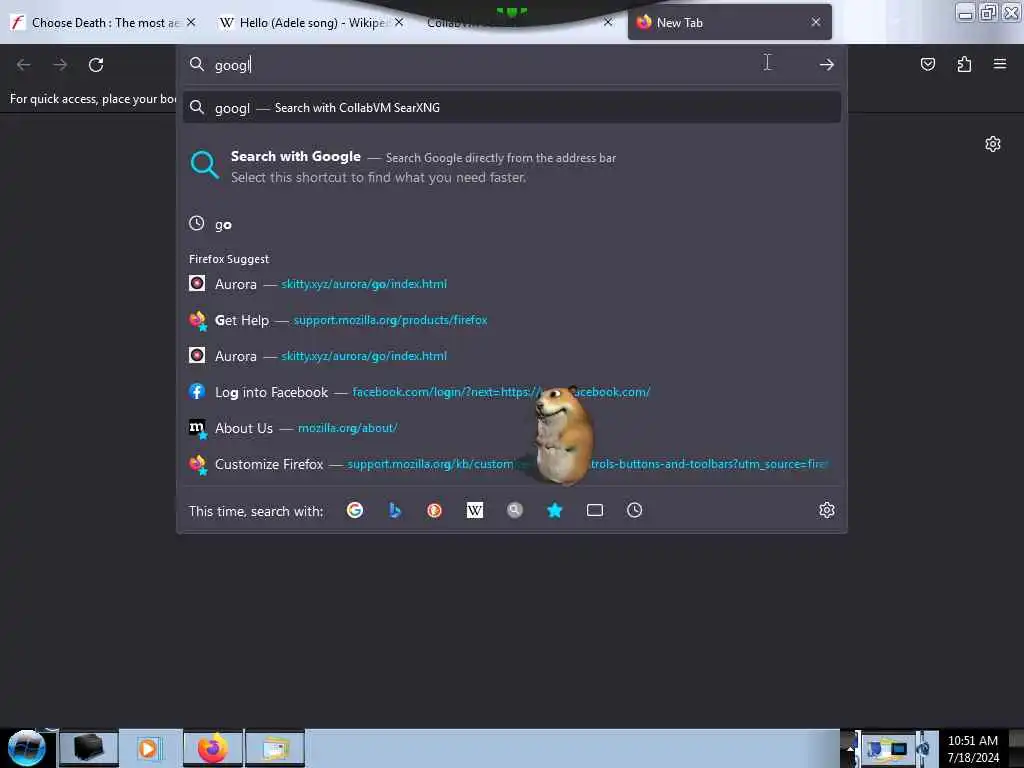The height and width of the screenshot is (768, 1024).
Task: Open first Aurora skitty.xyz suggestion
Action: click(x=512, y=283)
